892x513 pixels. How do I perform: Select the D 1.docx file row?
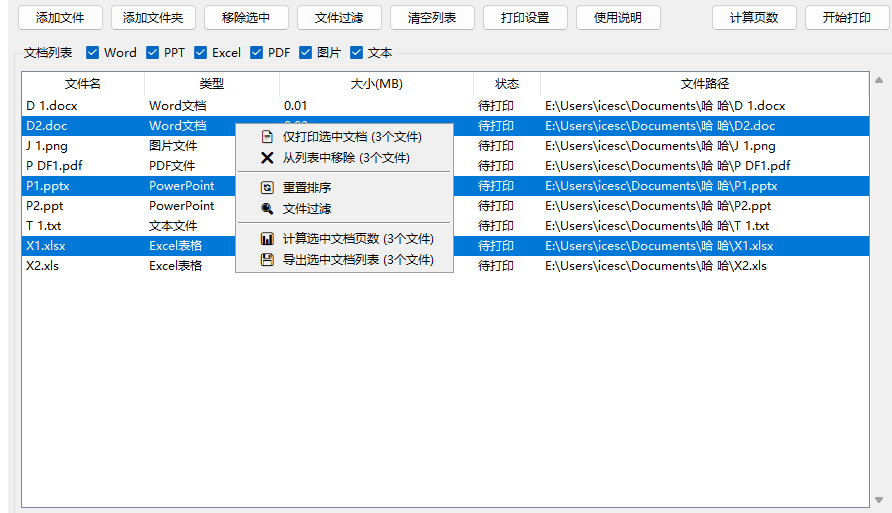point(445,106)
